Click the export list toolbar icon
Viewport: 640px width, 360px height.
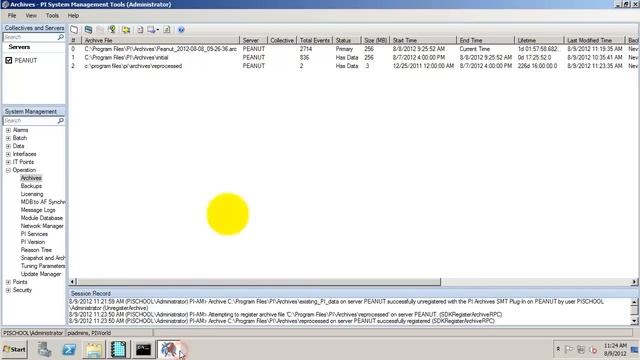pos(151,29)
